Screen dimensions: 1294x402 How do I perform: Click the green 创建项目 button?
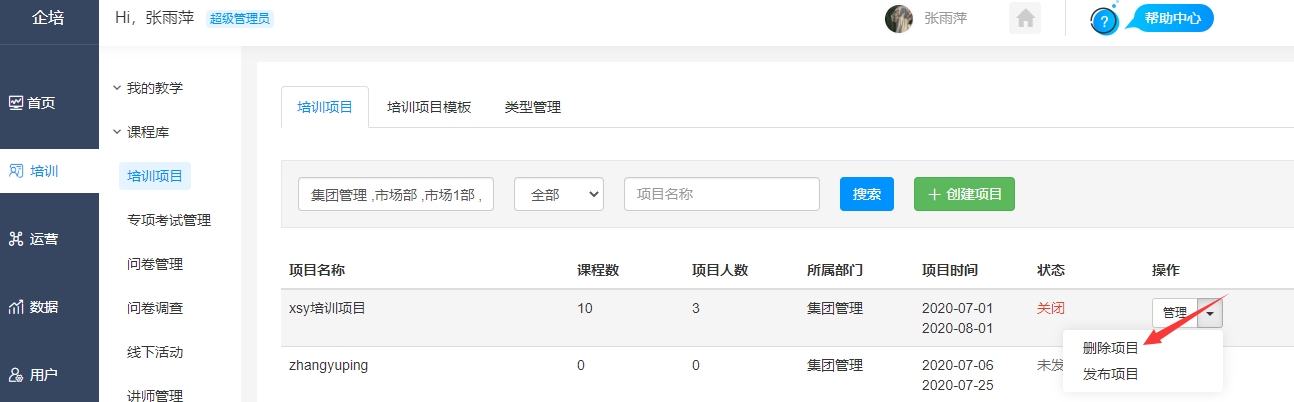(964, 195)
